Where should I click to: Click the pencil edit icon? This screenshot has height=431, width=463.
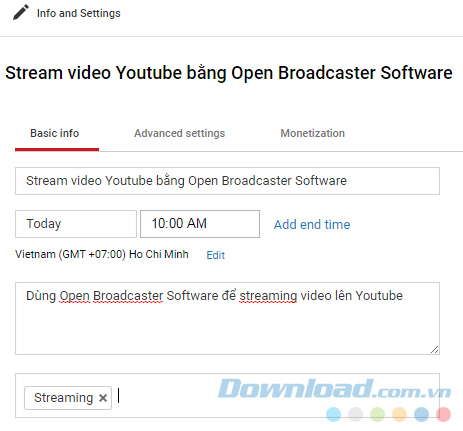(21, 13)
